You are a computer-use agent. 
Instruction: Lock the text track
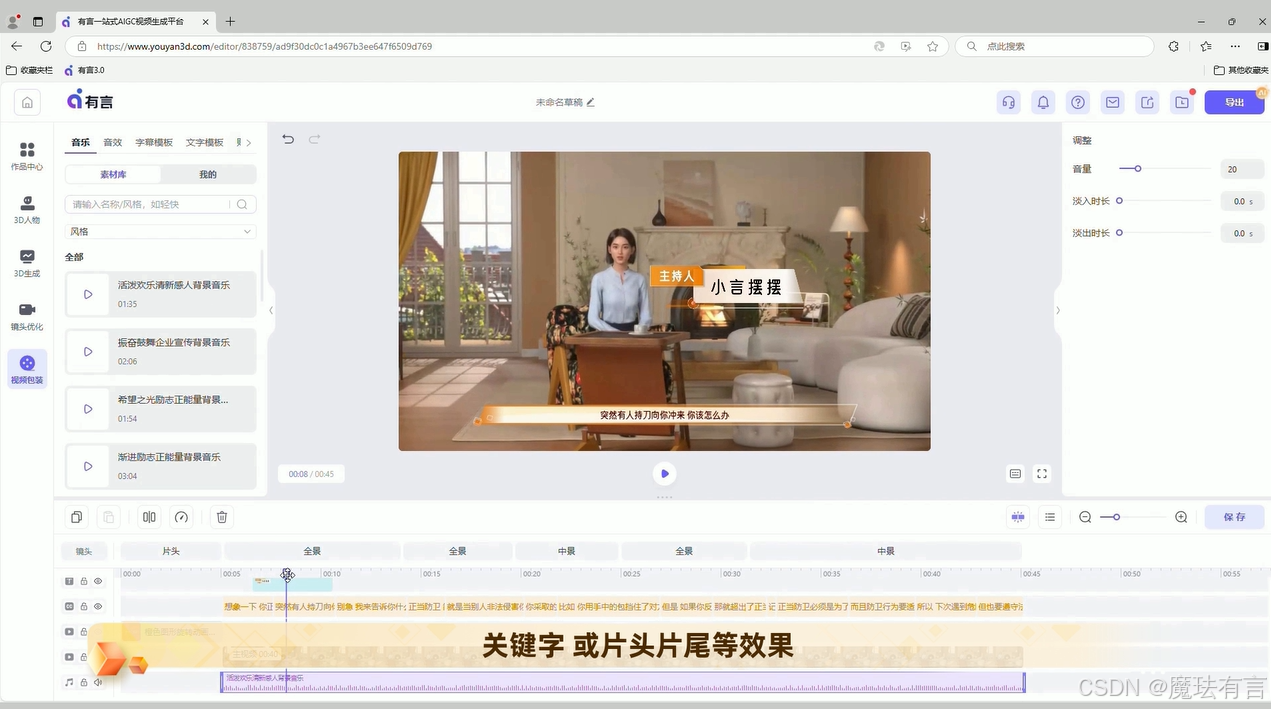[84, 581]
